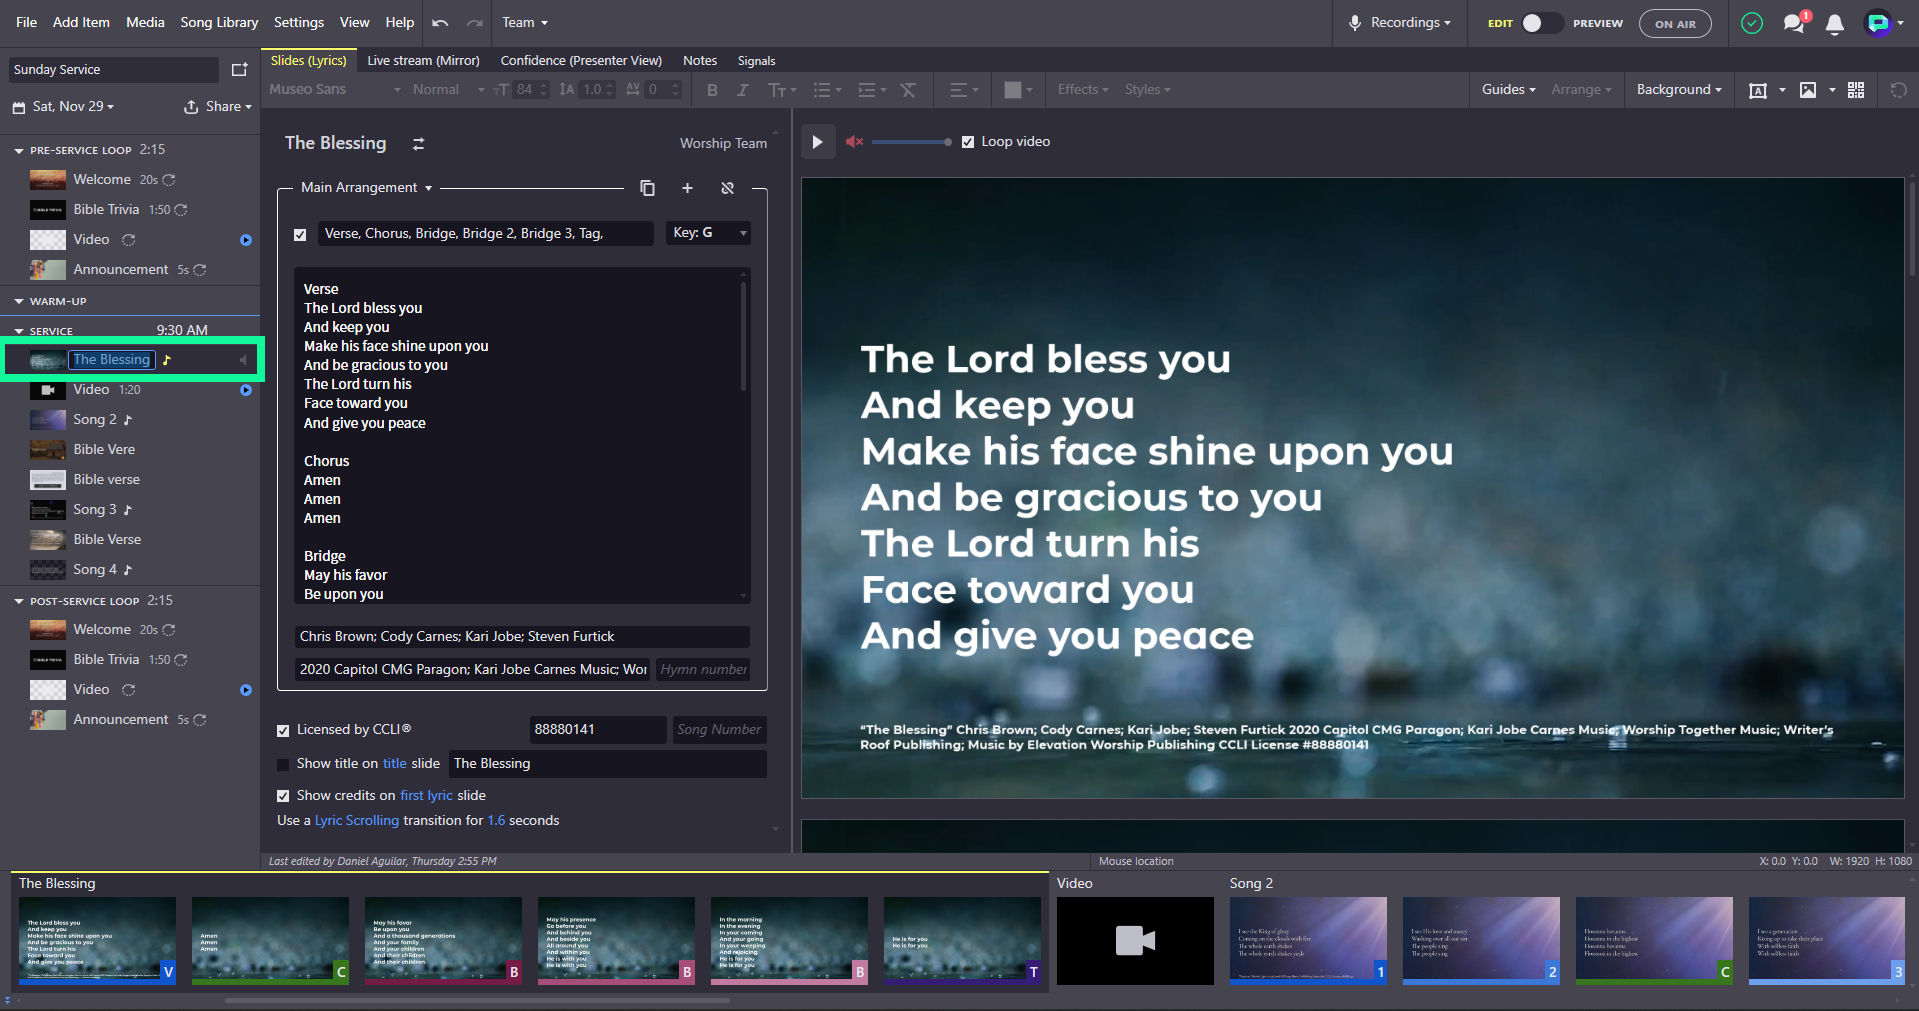Viewport: 1919px width, 1011px height.
Task: Click the muted speaker icon
Action: point(854,142)
